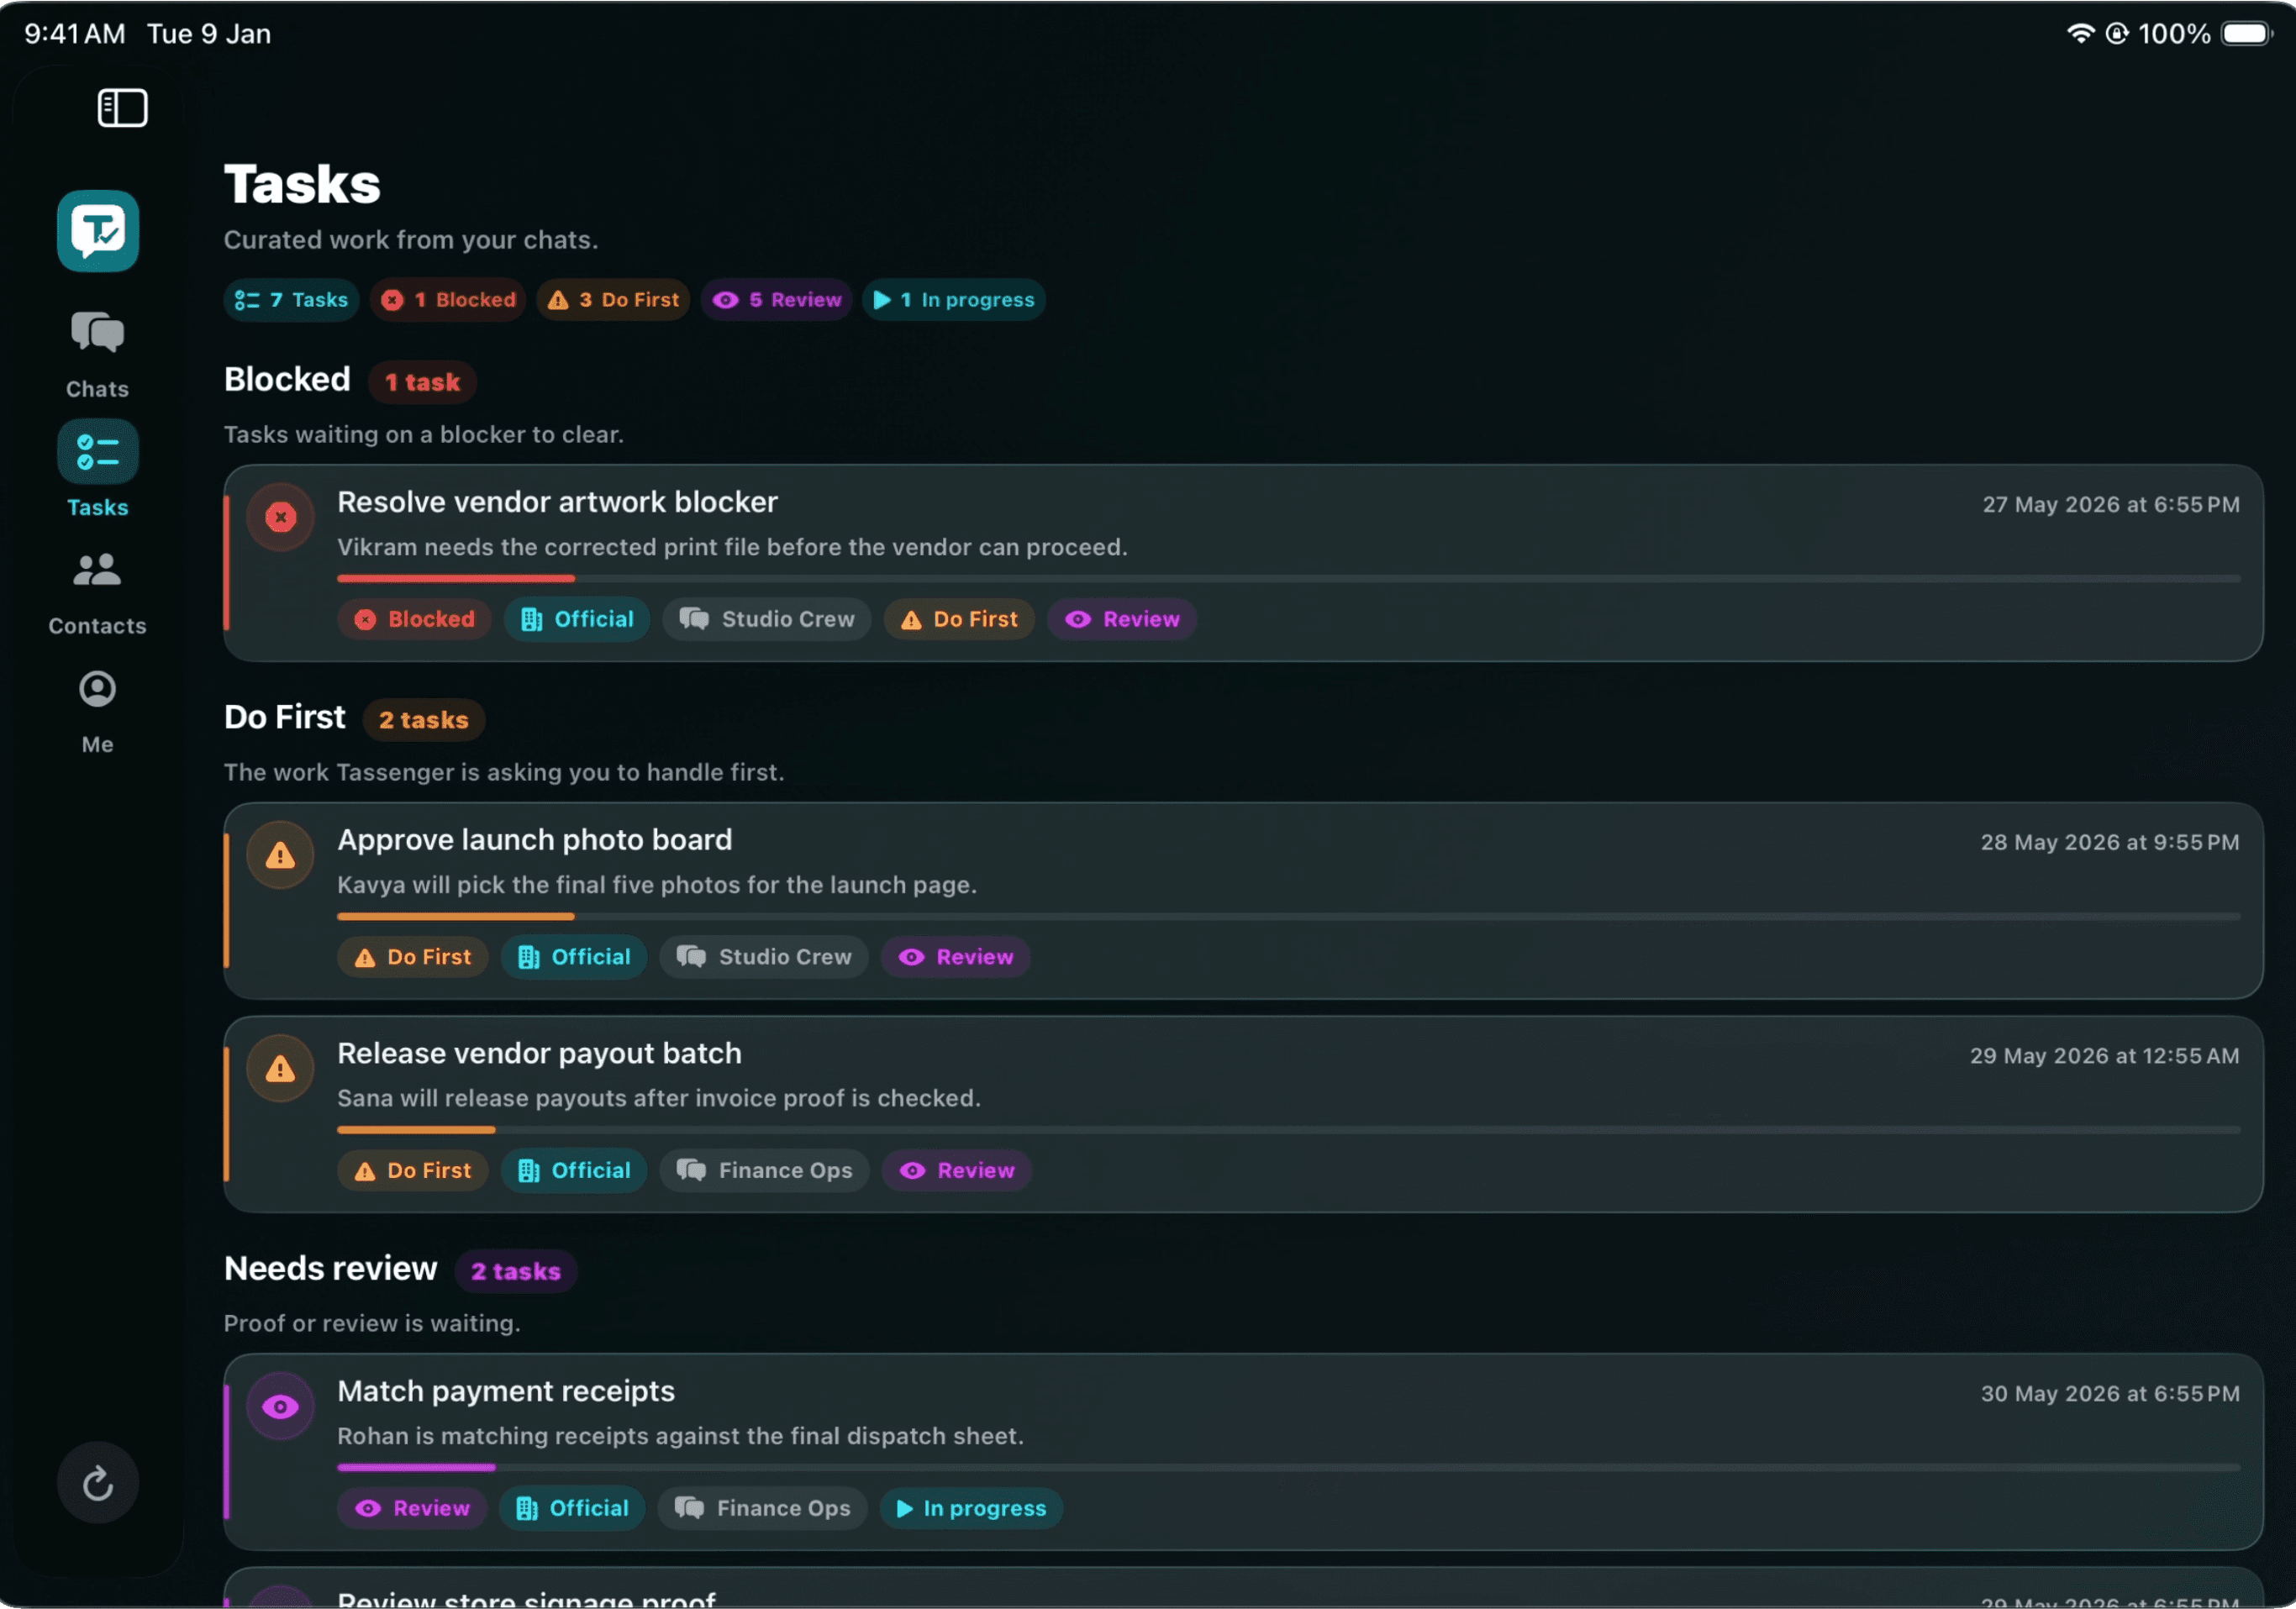This screenshot has height=1609, width=2296.
Task: Open Studio Crew tag on launch photo board
Action: tap(764, 957)
